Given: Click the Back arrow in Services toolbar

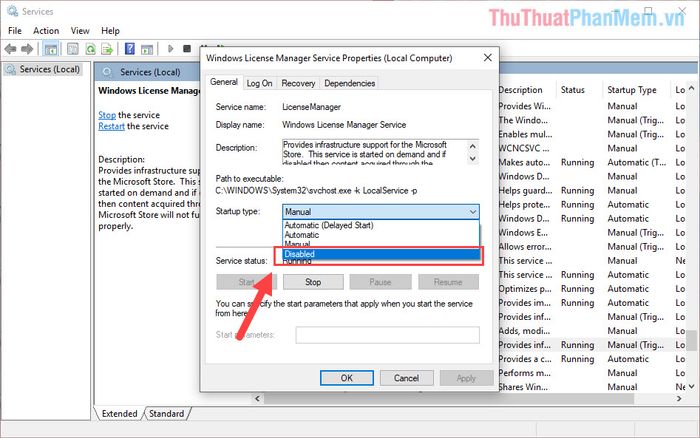Looking at the screenshot, I should pyautogui.click(x=10, y=49).
